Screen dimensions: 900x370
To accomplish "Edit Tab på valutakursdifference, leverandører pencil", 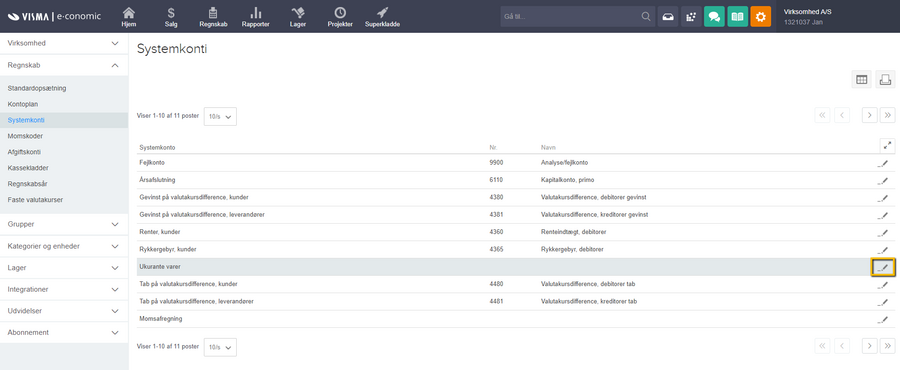I will pyautogui.click(x=883, y=302).
